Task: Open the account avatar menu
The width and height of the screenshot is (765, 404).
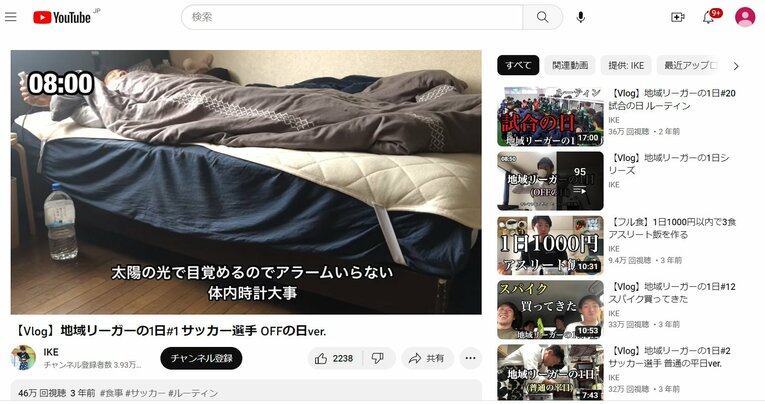Action: 745,17
